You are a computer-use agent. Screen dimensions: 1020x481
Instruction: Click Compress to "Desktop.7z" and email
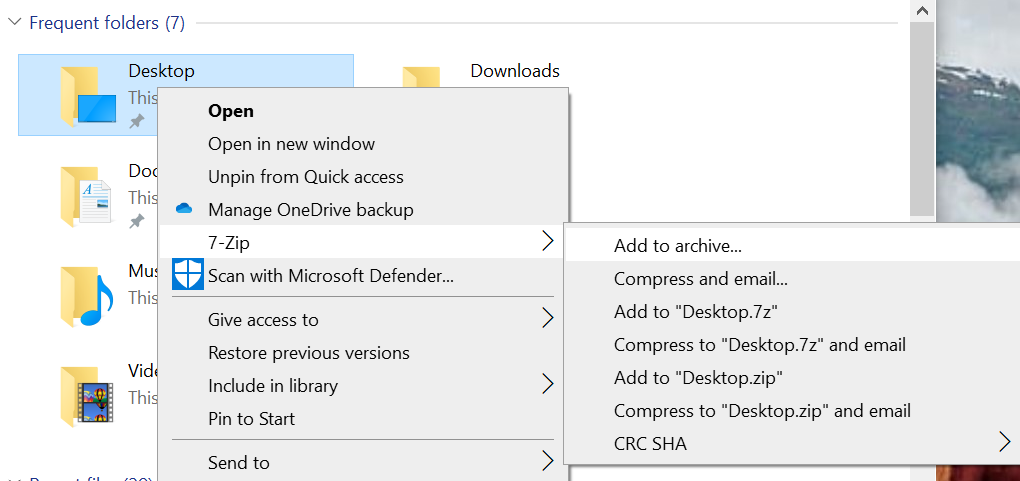pyautogui.click(x=759, y=345)
